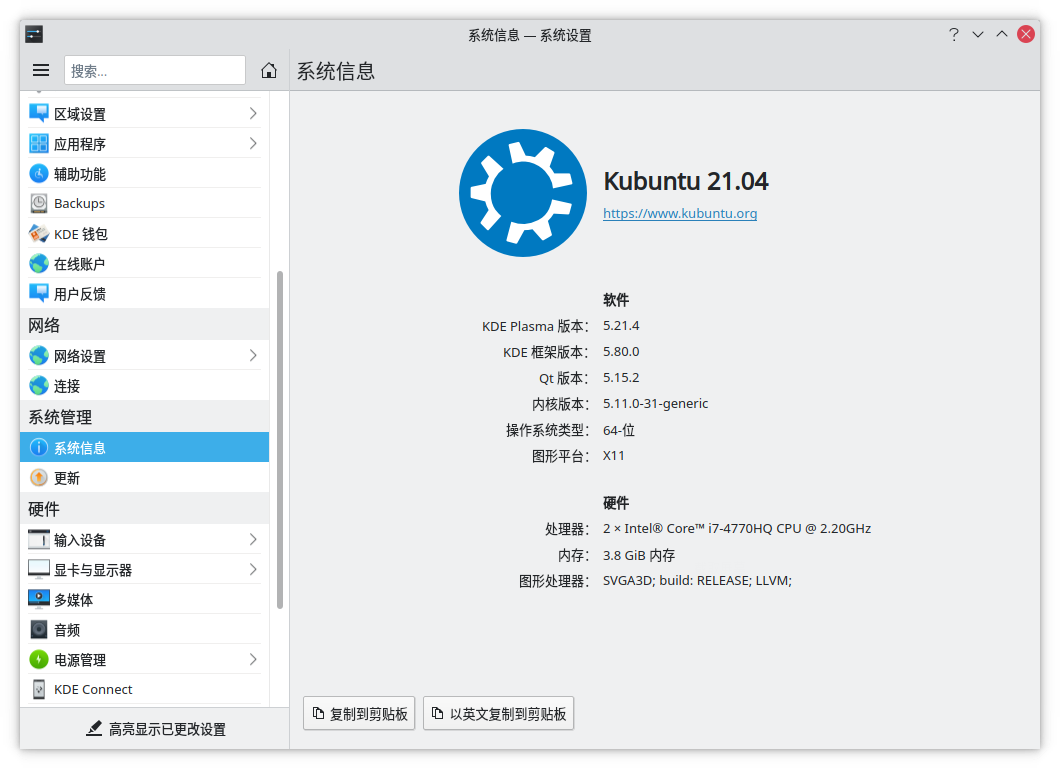
Task: Open 用户反馈 user feedback
Action: 145,293
